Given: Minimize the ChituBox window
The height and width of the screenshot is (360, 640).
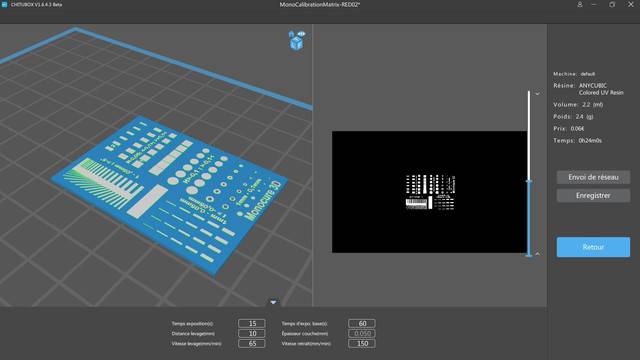Looking at the screenshot, I should (594, 4).
